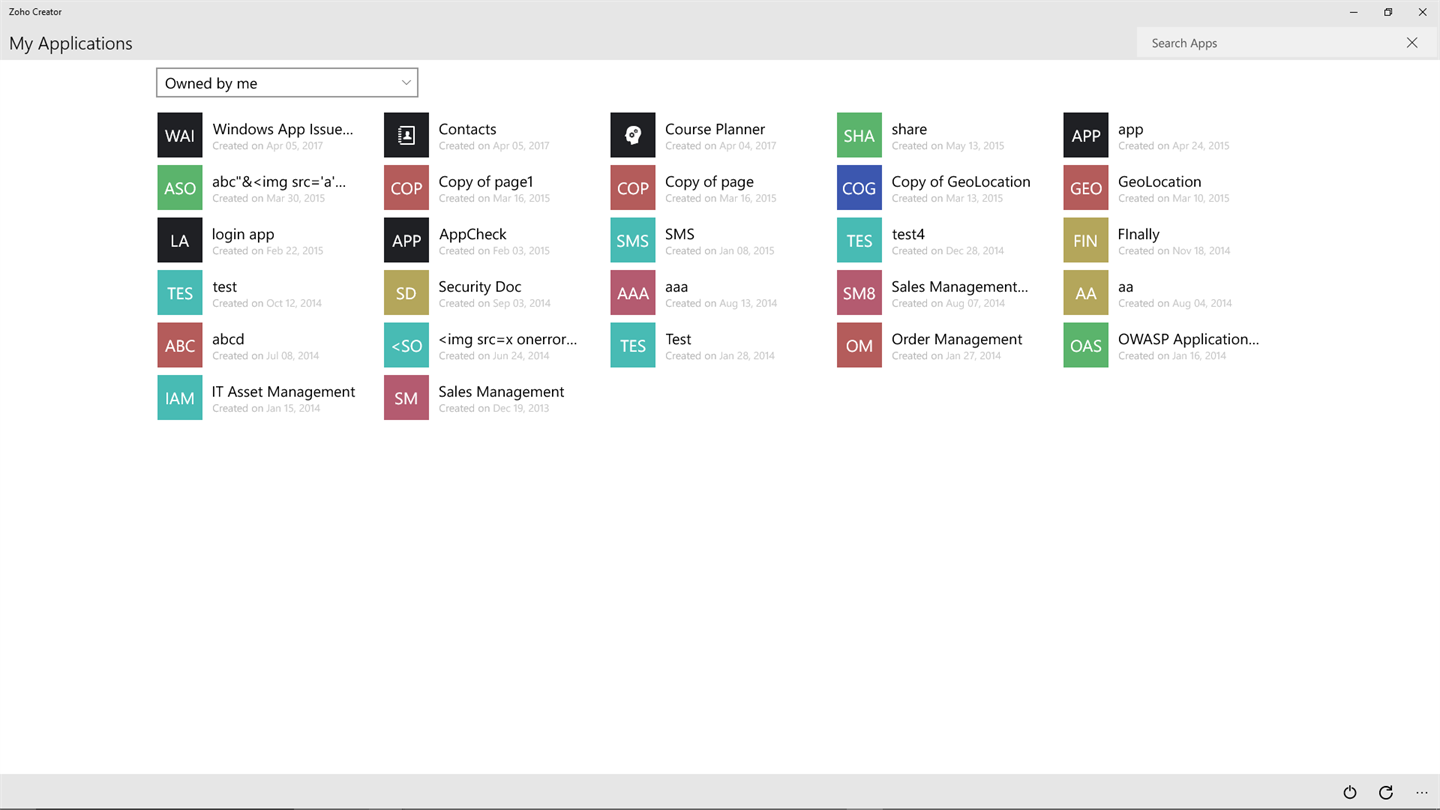The image size is (1440, 810).
Task: Click the blue COG GeoLocation copy tile
Action: click(859, 188)
